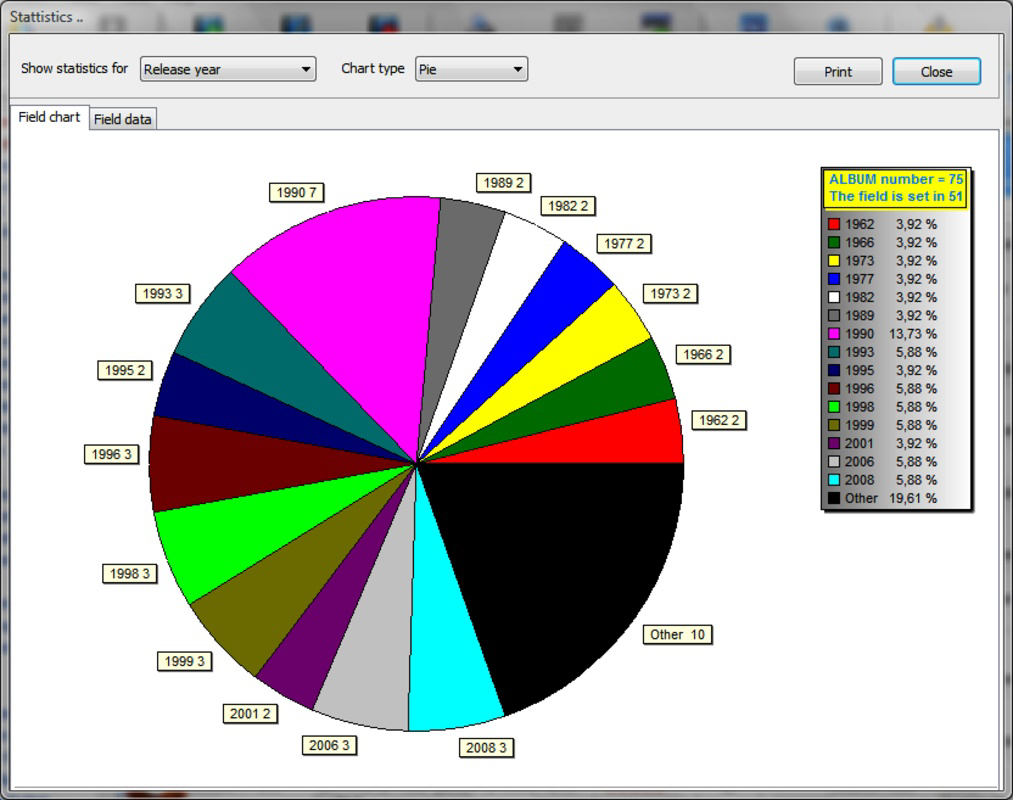Click the '2001 2' slice label

point(250,713)
